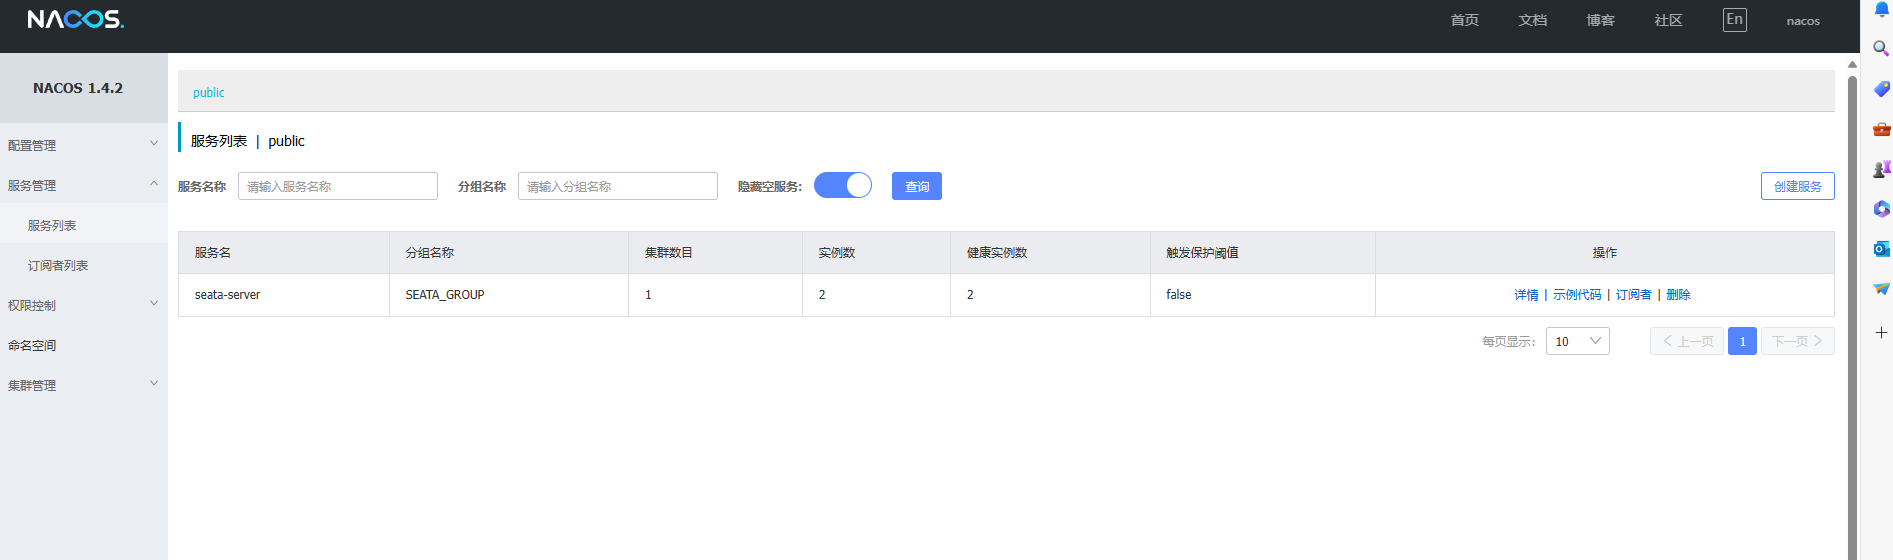Image resolution: width=1893 pixels, height=560 pixels.
Task: Open the Edge sidebar search icon
Action: tap(1881, 48)
